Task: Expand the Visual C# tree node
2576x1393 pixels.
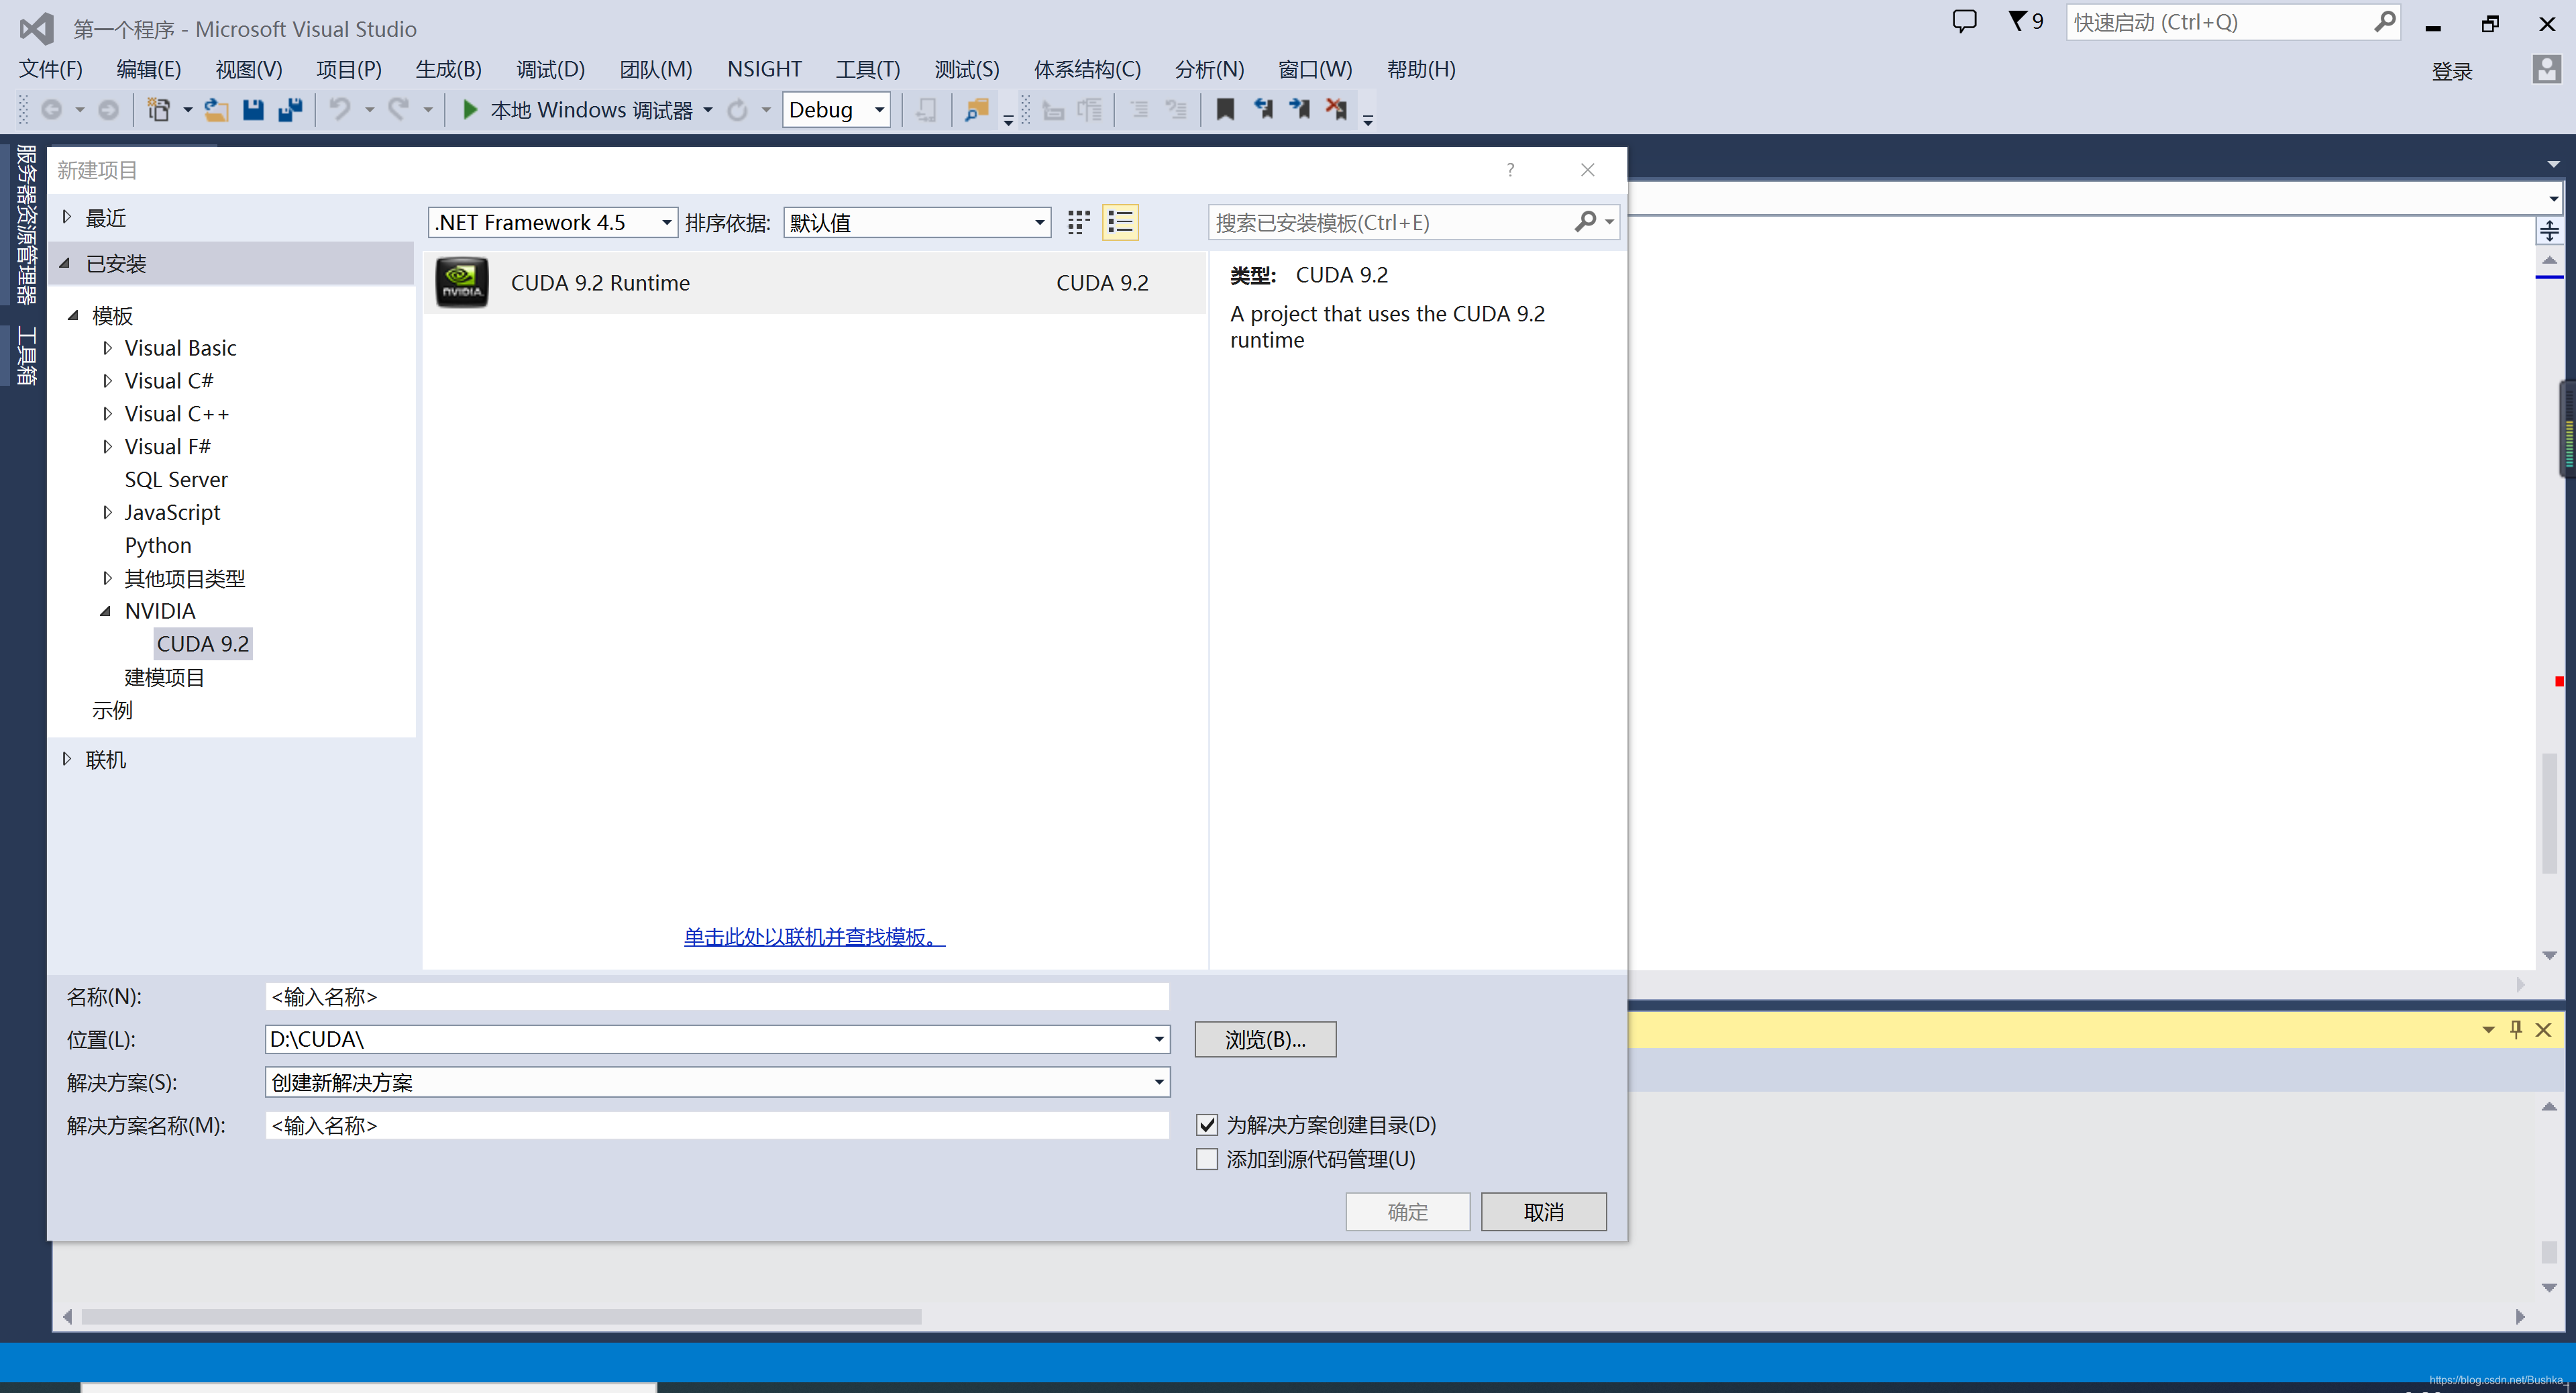Action: click(107, 380)
